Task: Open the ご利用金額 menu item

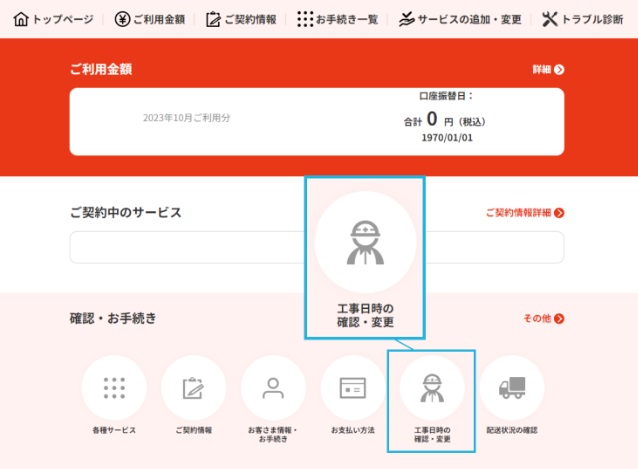Action: (x=150, y=19)
